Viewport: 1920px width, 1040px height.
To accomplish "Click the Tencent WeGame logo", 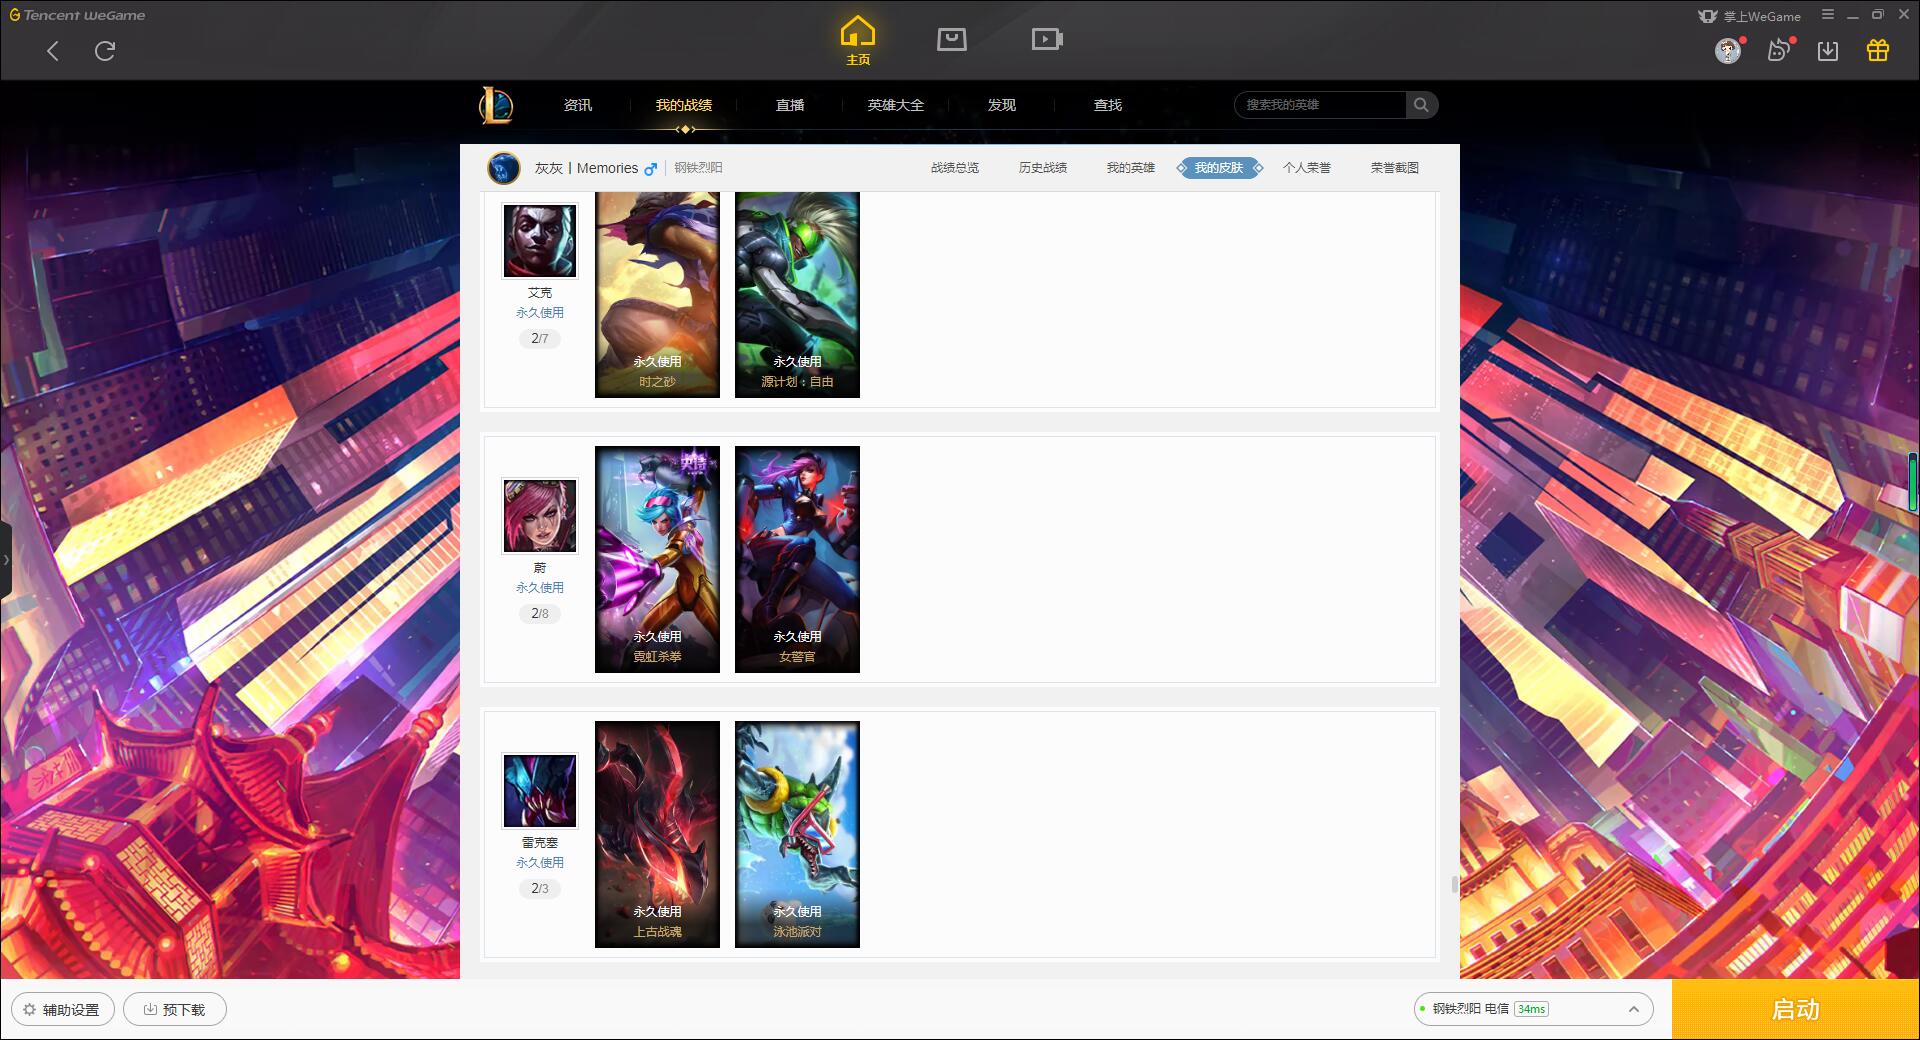I will click(x=77, y=15).
